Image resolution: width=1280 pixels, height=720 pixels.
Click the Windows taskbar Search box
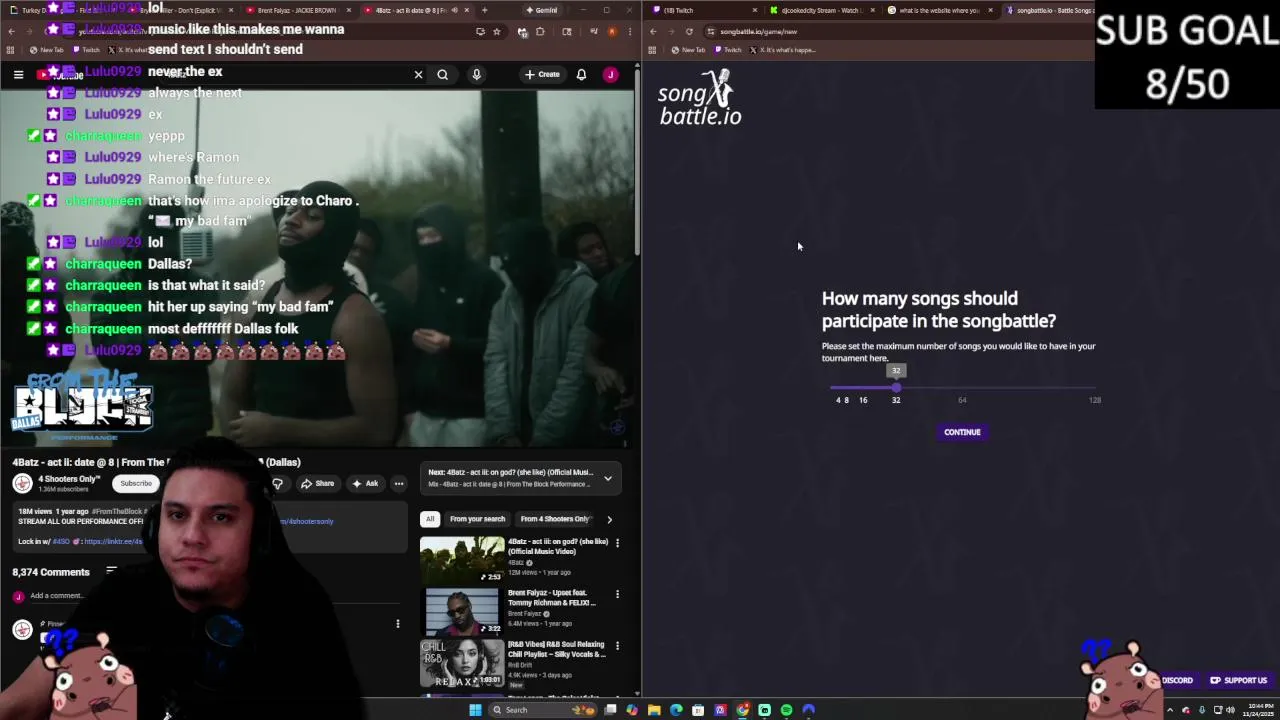click(542, 710)
